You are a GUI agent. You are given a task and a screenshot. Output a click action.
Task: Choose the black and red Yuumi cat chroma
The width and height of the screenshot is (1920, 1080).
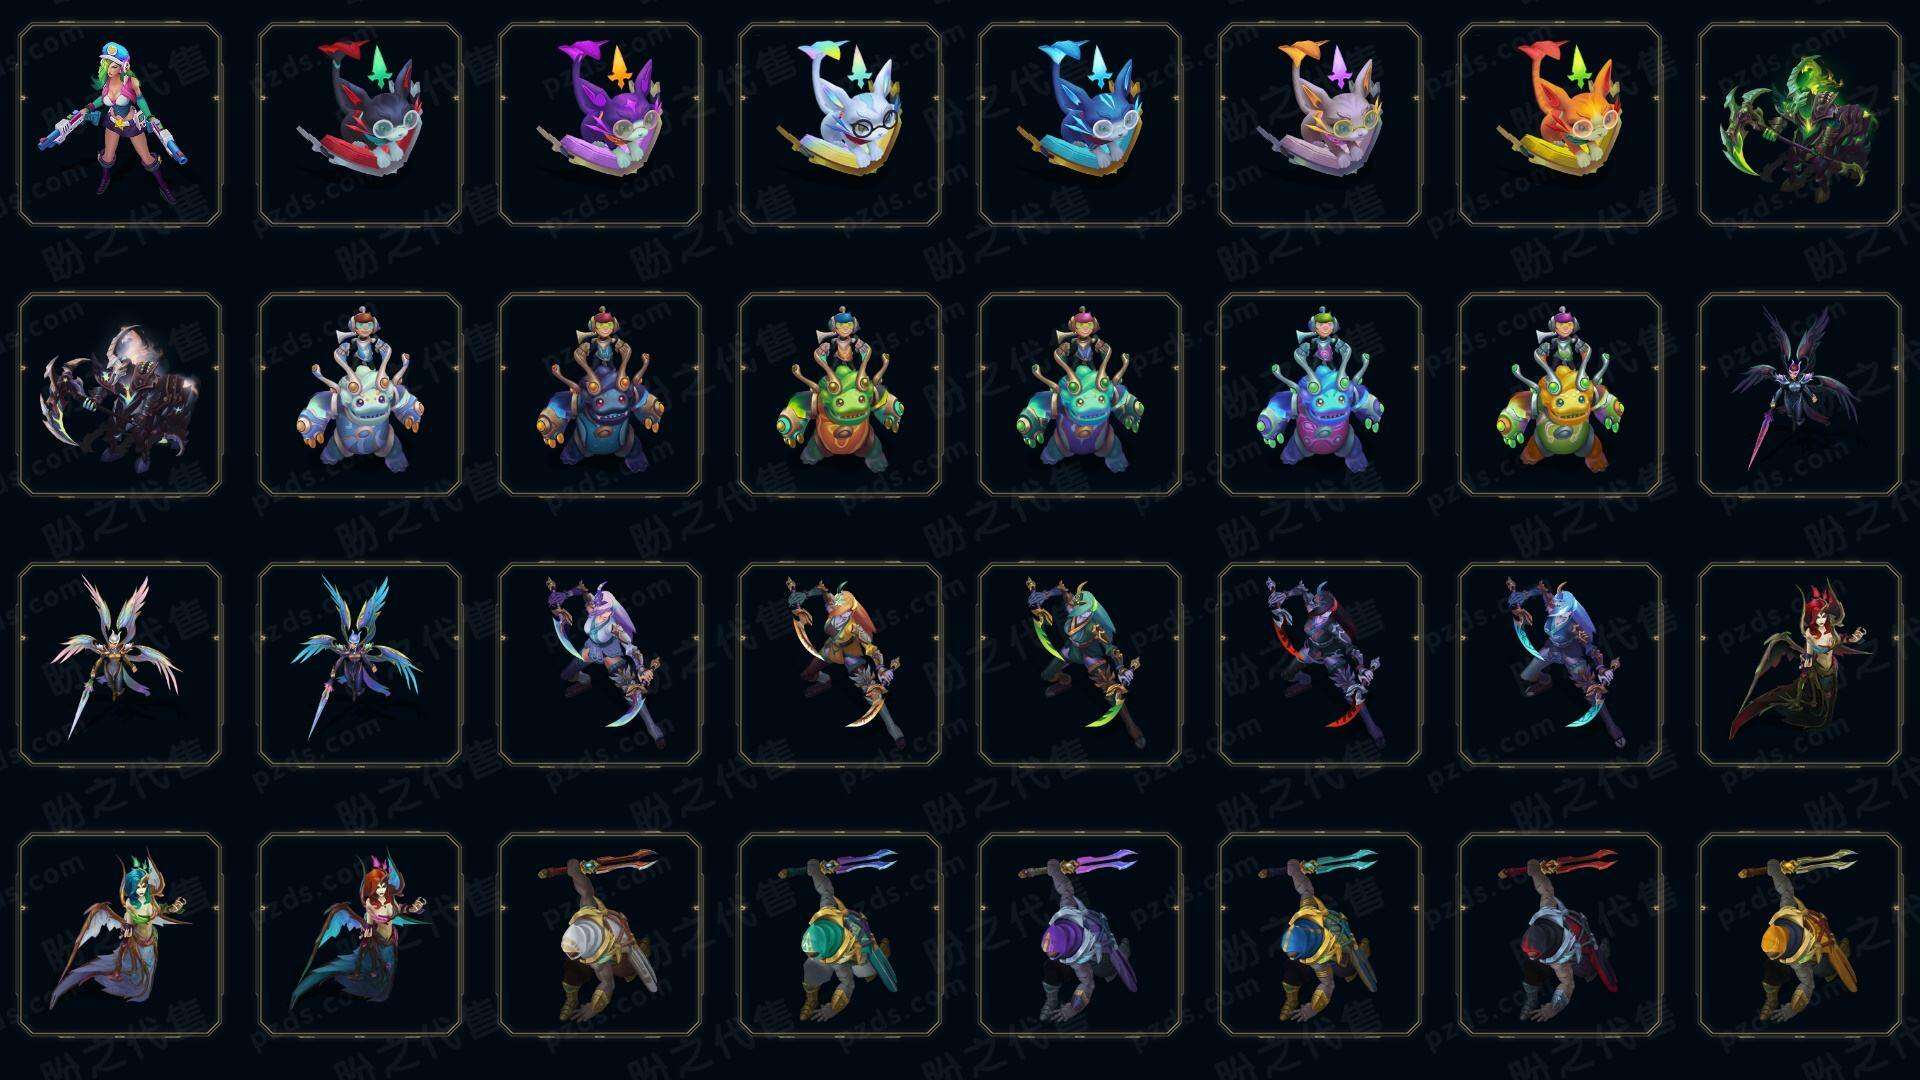point(360,124)
